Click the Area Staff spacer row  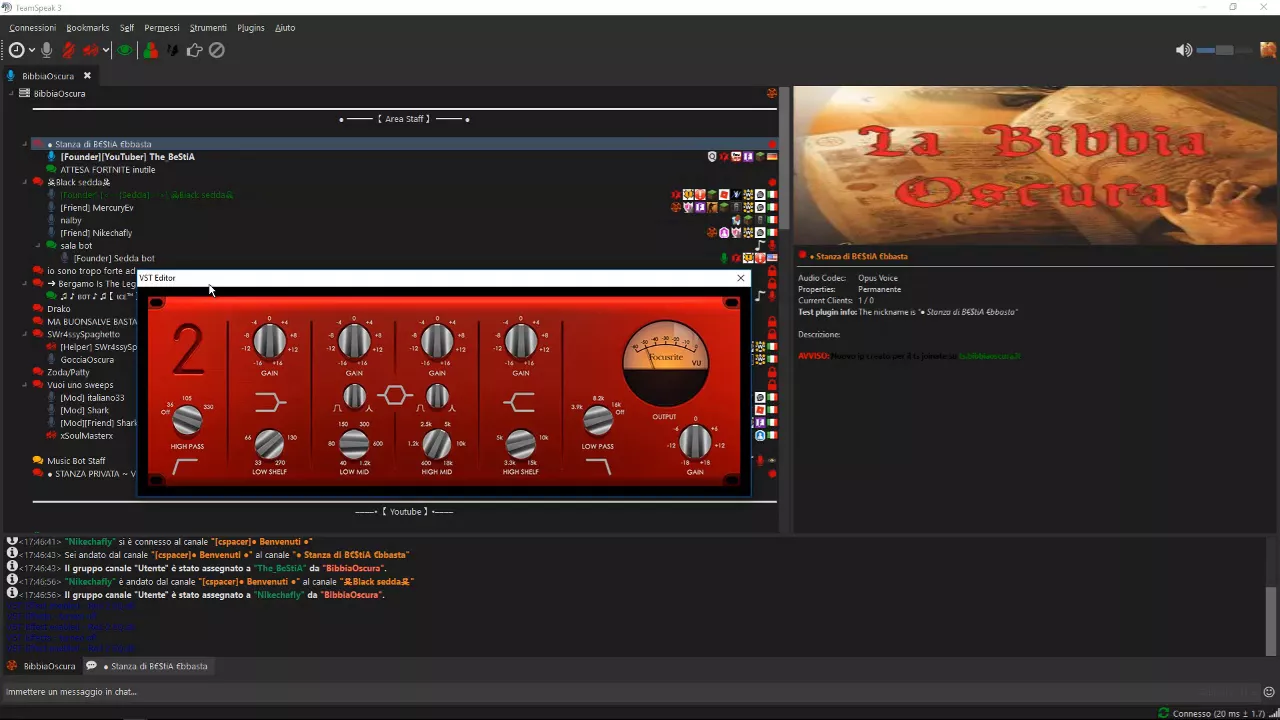tap(405, 119)
